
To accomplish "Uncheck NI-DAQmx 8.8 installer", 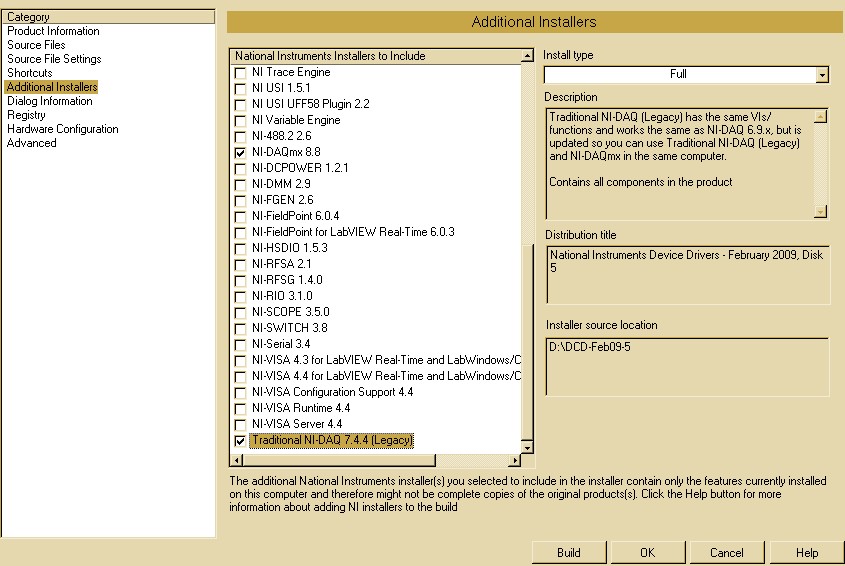I will (x=240, y=153).
